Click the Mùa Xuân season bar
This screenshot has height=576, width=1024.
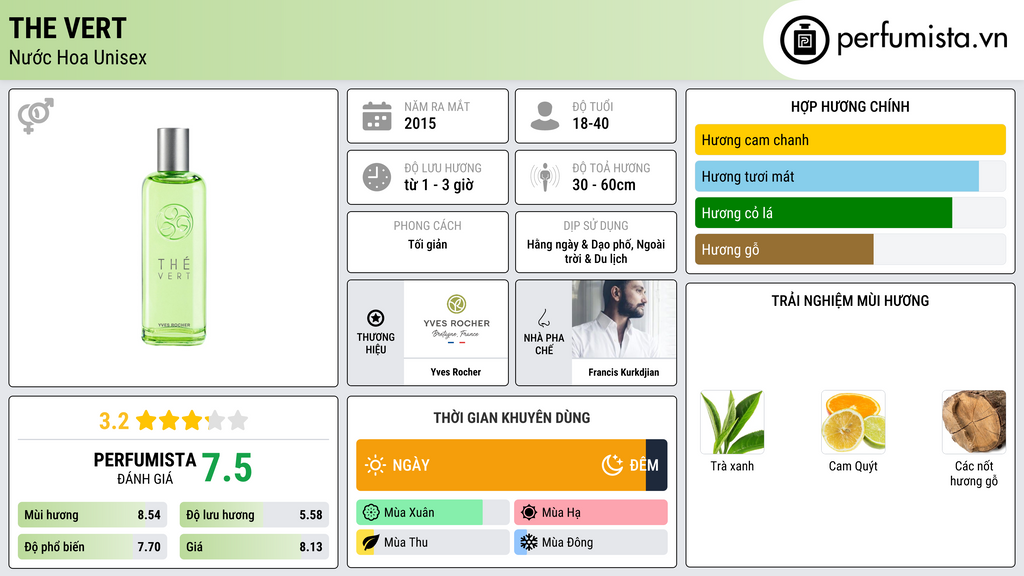point(432,513)
